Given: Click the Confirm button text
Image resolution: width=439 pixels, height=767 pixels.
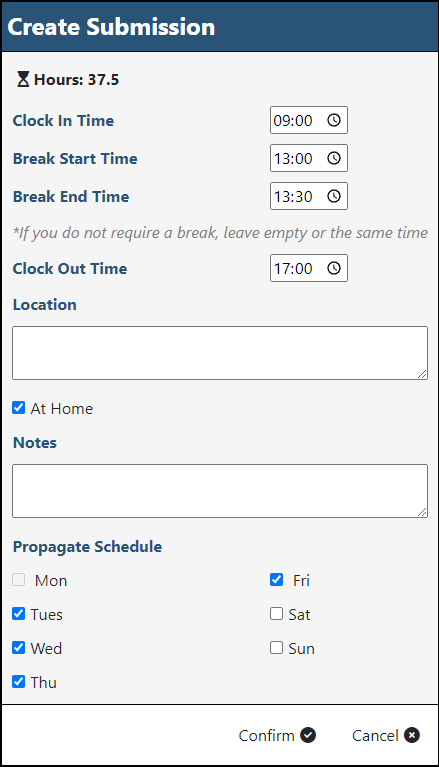Looking at the screenshot, I should [266, 735].
